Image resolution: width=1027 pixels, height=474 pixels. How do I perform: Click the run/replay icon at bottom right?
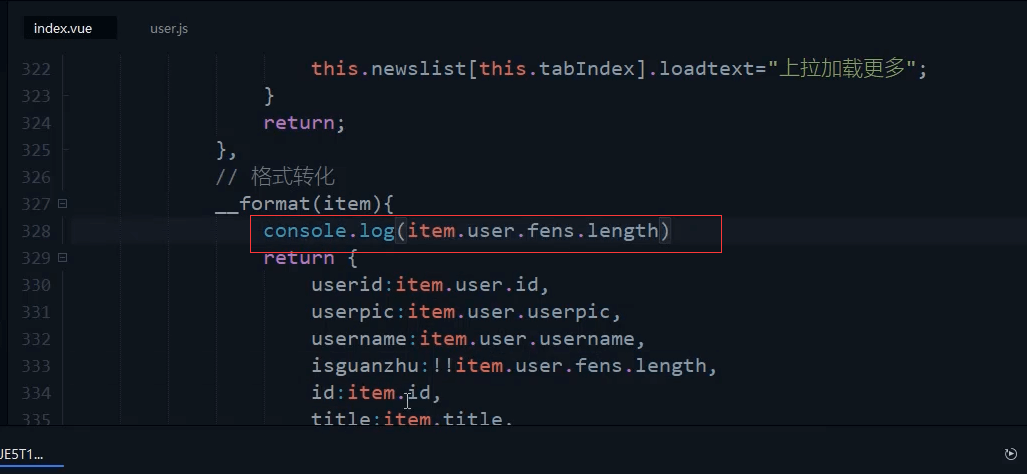(x=1011, y=454)
